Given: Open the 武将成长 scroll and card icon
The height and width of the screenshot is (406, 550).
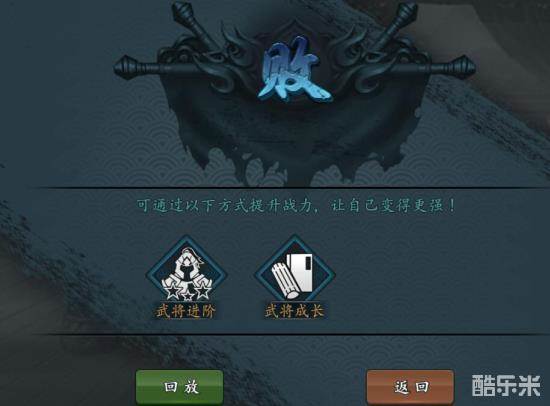Looking at the screenshot, I should click(x=295, y=273).
